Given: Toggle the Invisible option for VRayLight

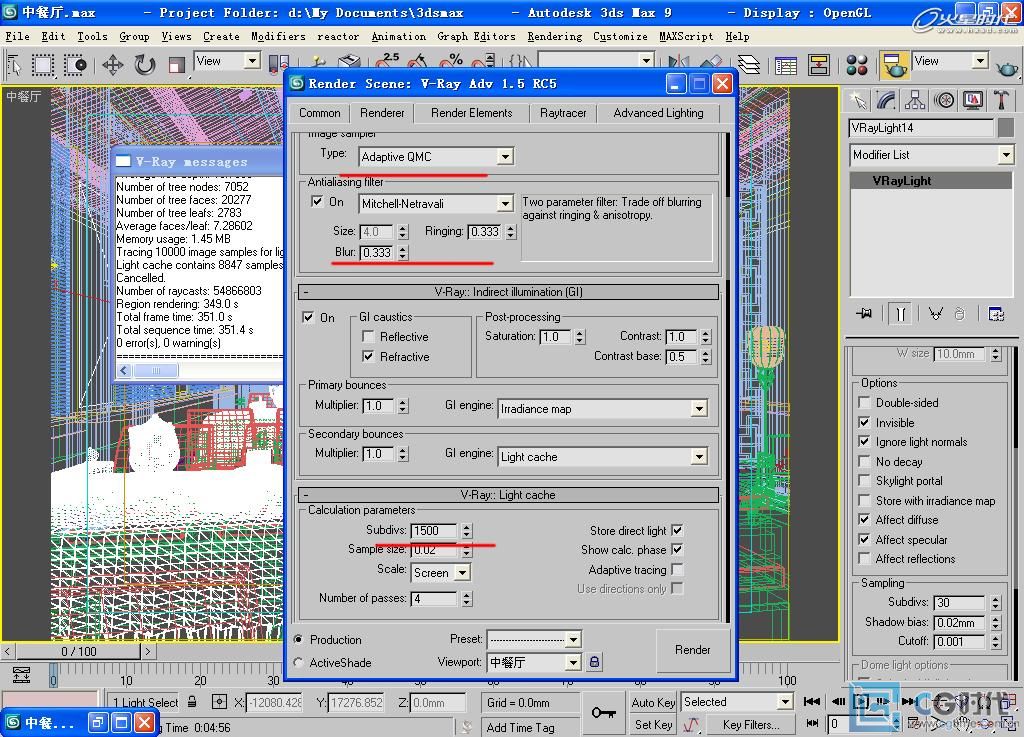Looking at the screenshot, I should click(864, 422).
